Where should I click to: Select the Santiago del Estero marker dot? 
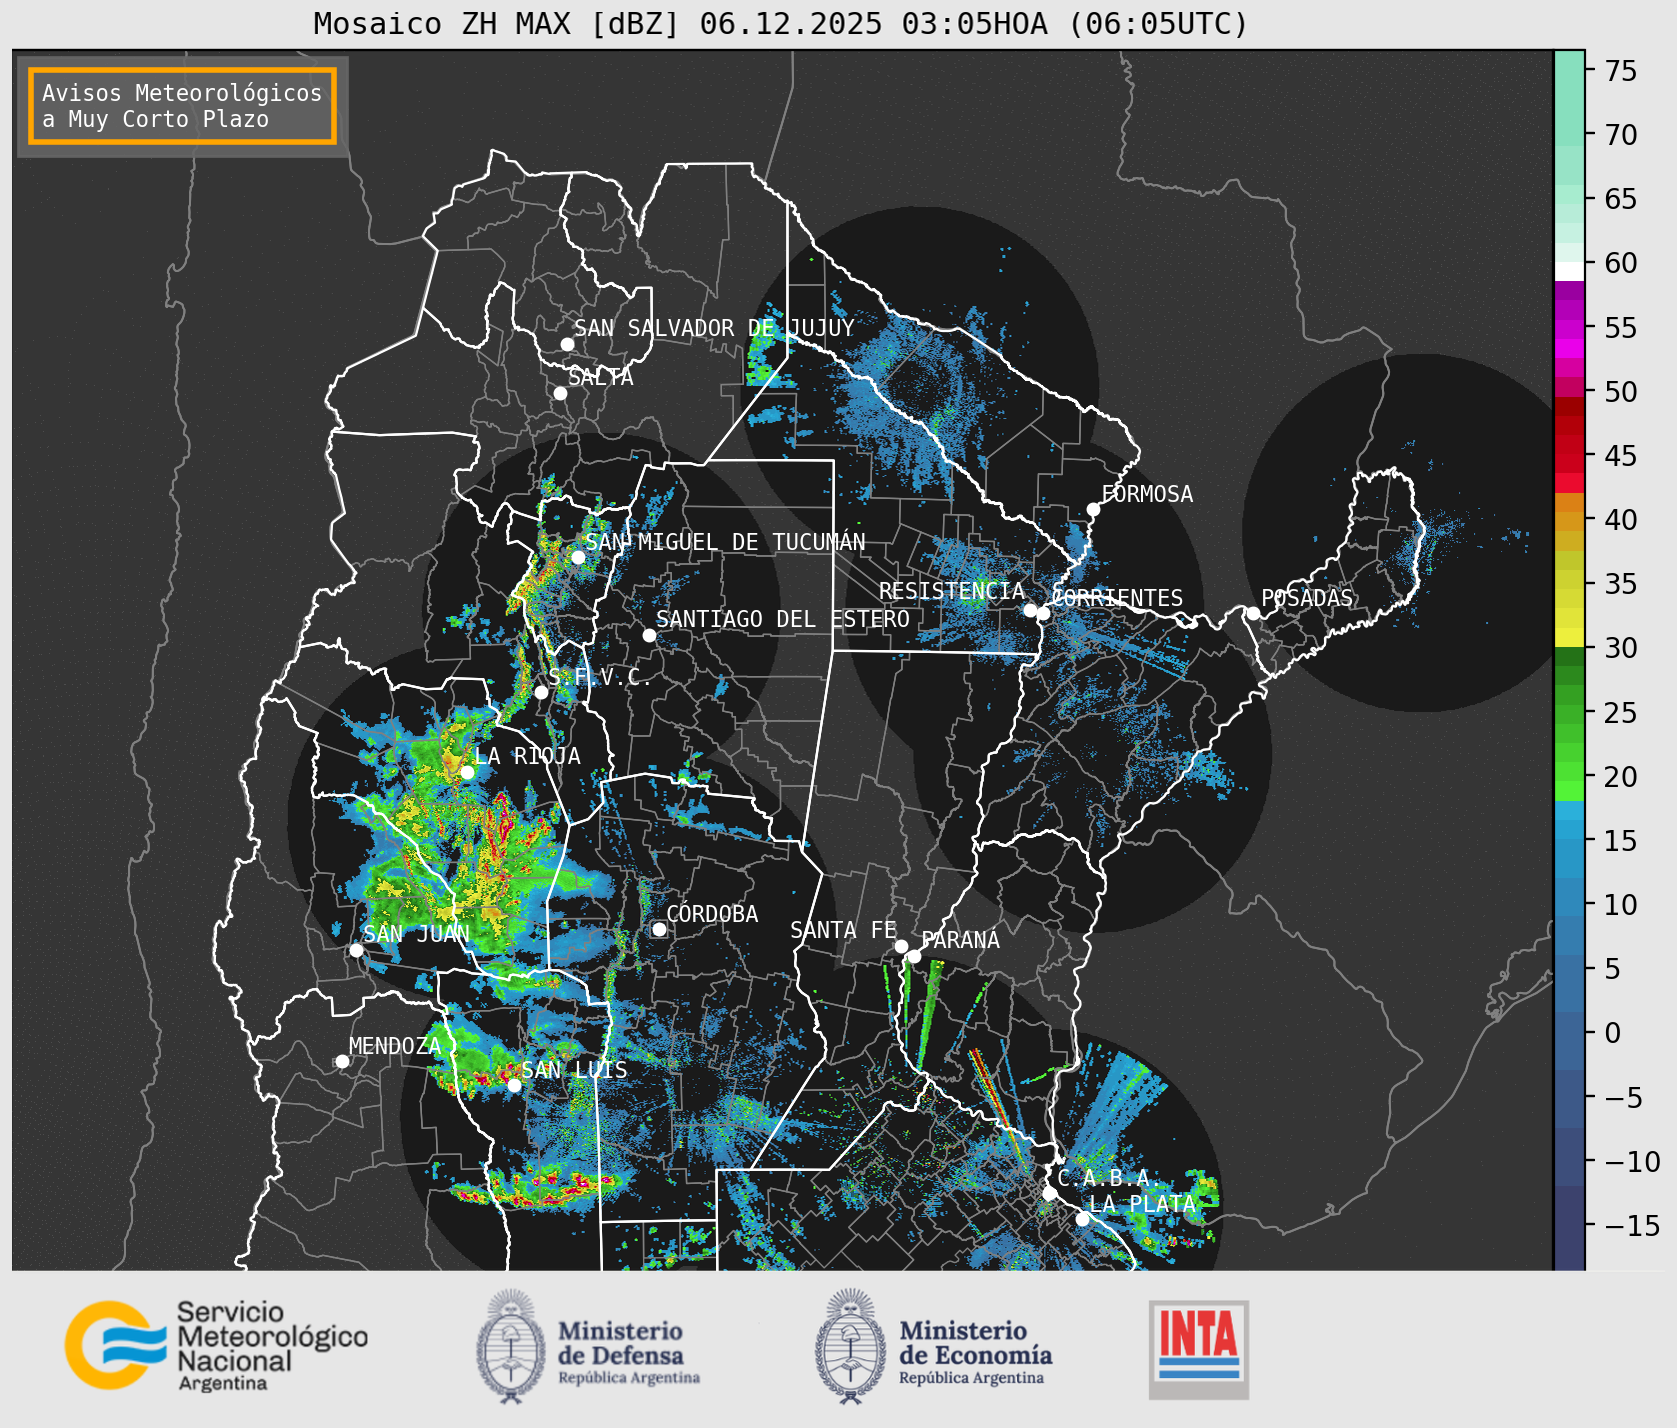tap(649, 635)
